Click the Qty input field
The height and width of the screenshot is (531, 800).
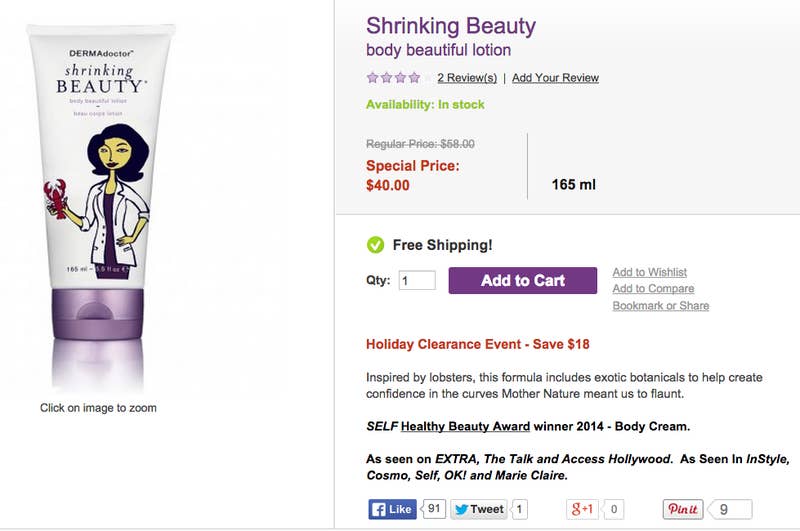[x=417, y=281]
